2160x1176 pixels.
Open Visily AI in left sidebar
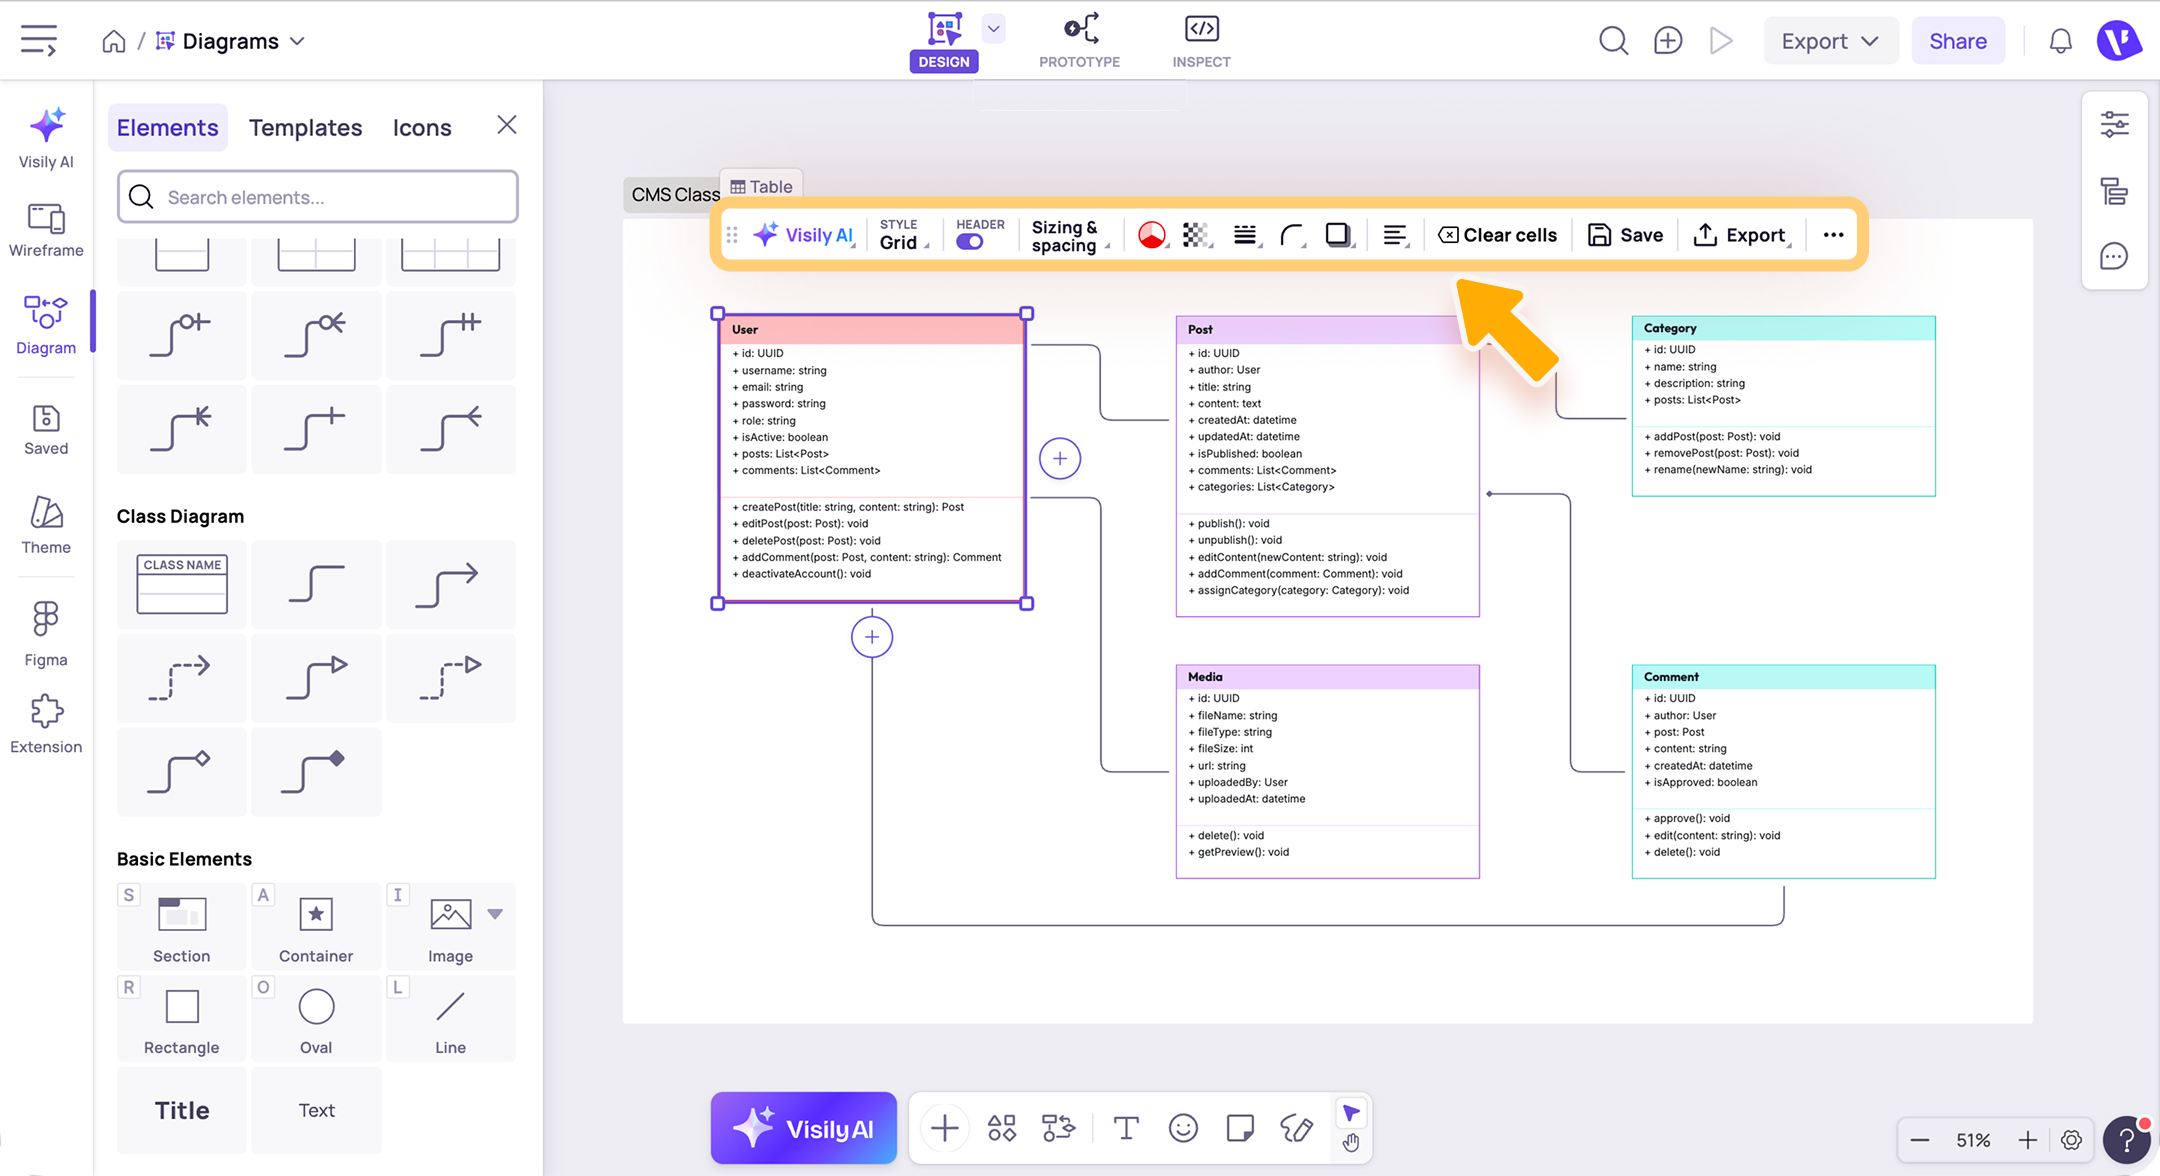click(x=46, y=138)
